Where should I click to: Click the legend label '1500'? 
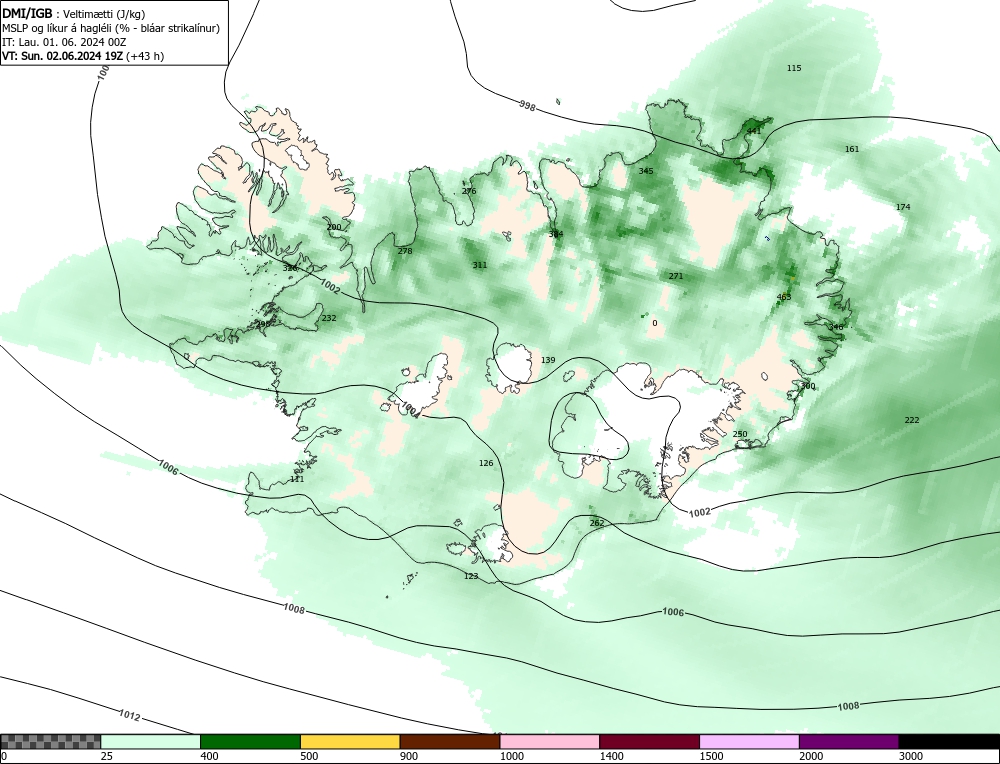[711, 756]
